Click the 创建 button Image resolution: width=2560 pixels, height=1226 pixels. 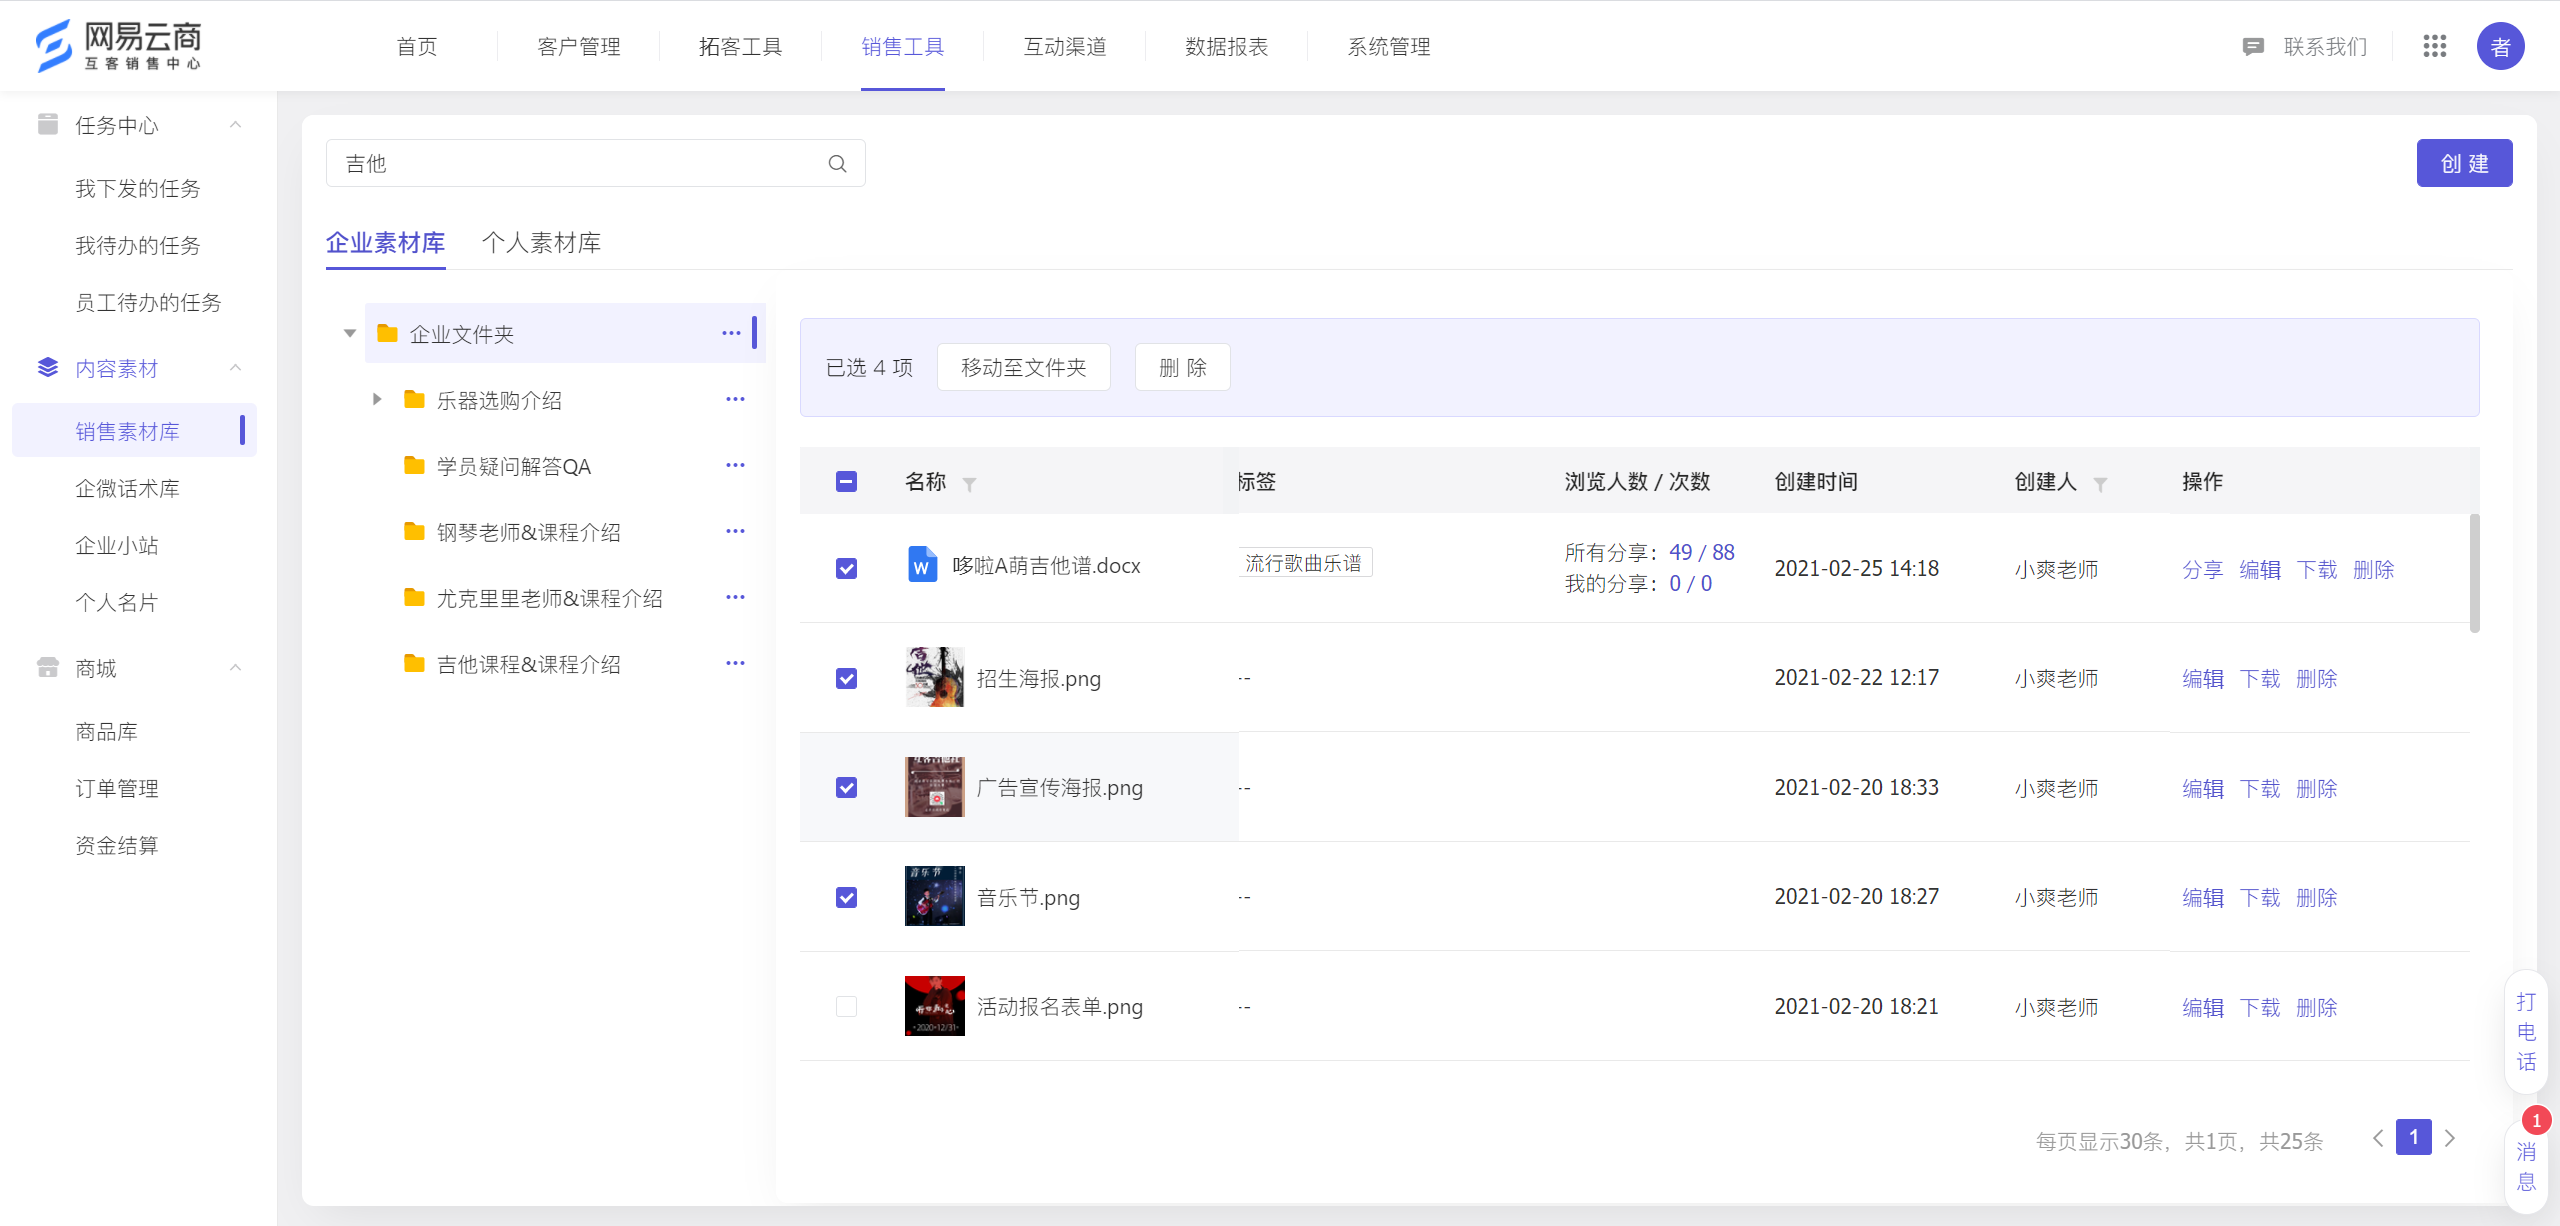click(x=2464, y=163)
